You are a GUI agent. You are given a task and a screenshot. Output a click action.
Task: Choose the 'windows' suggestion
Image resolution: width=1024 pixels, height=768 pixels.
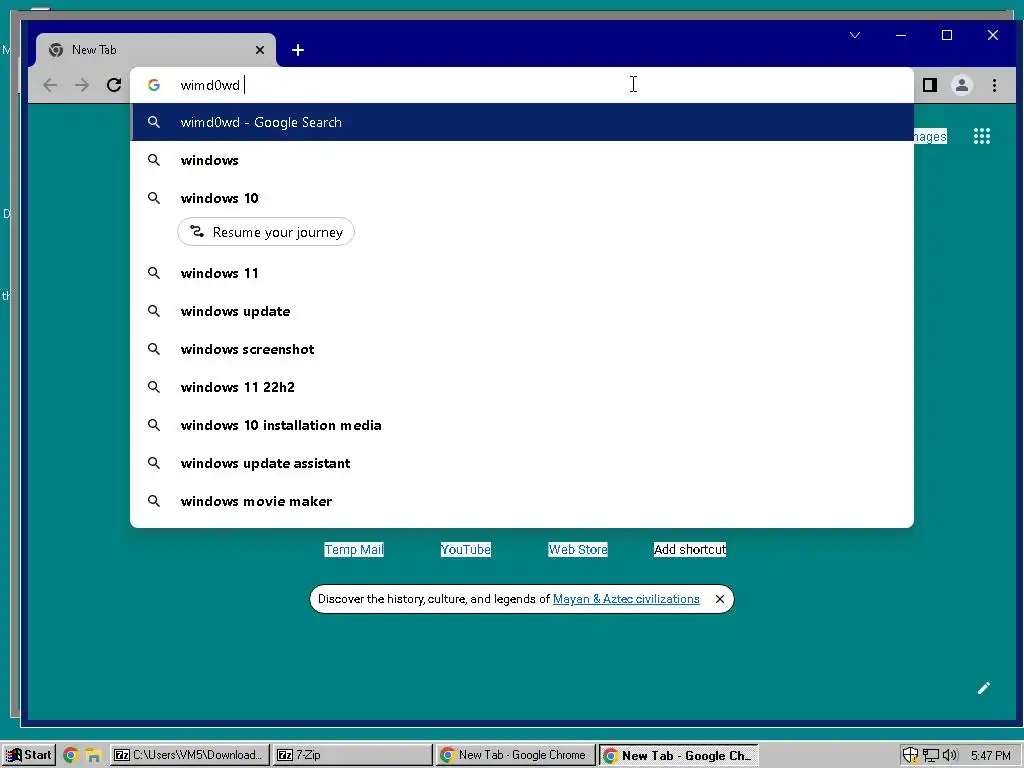522,160
